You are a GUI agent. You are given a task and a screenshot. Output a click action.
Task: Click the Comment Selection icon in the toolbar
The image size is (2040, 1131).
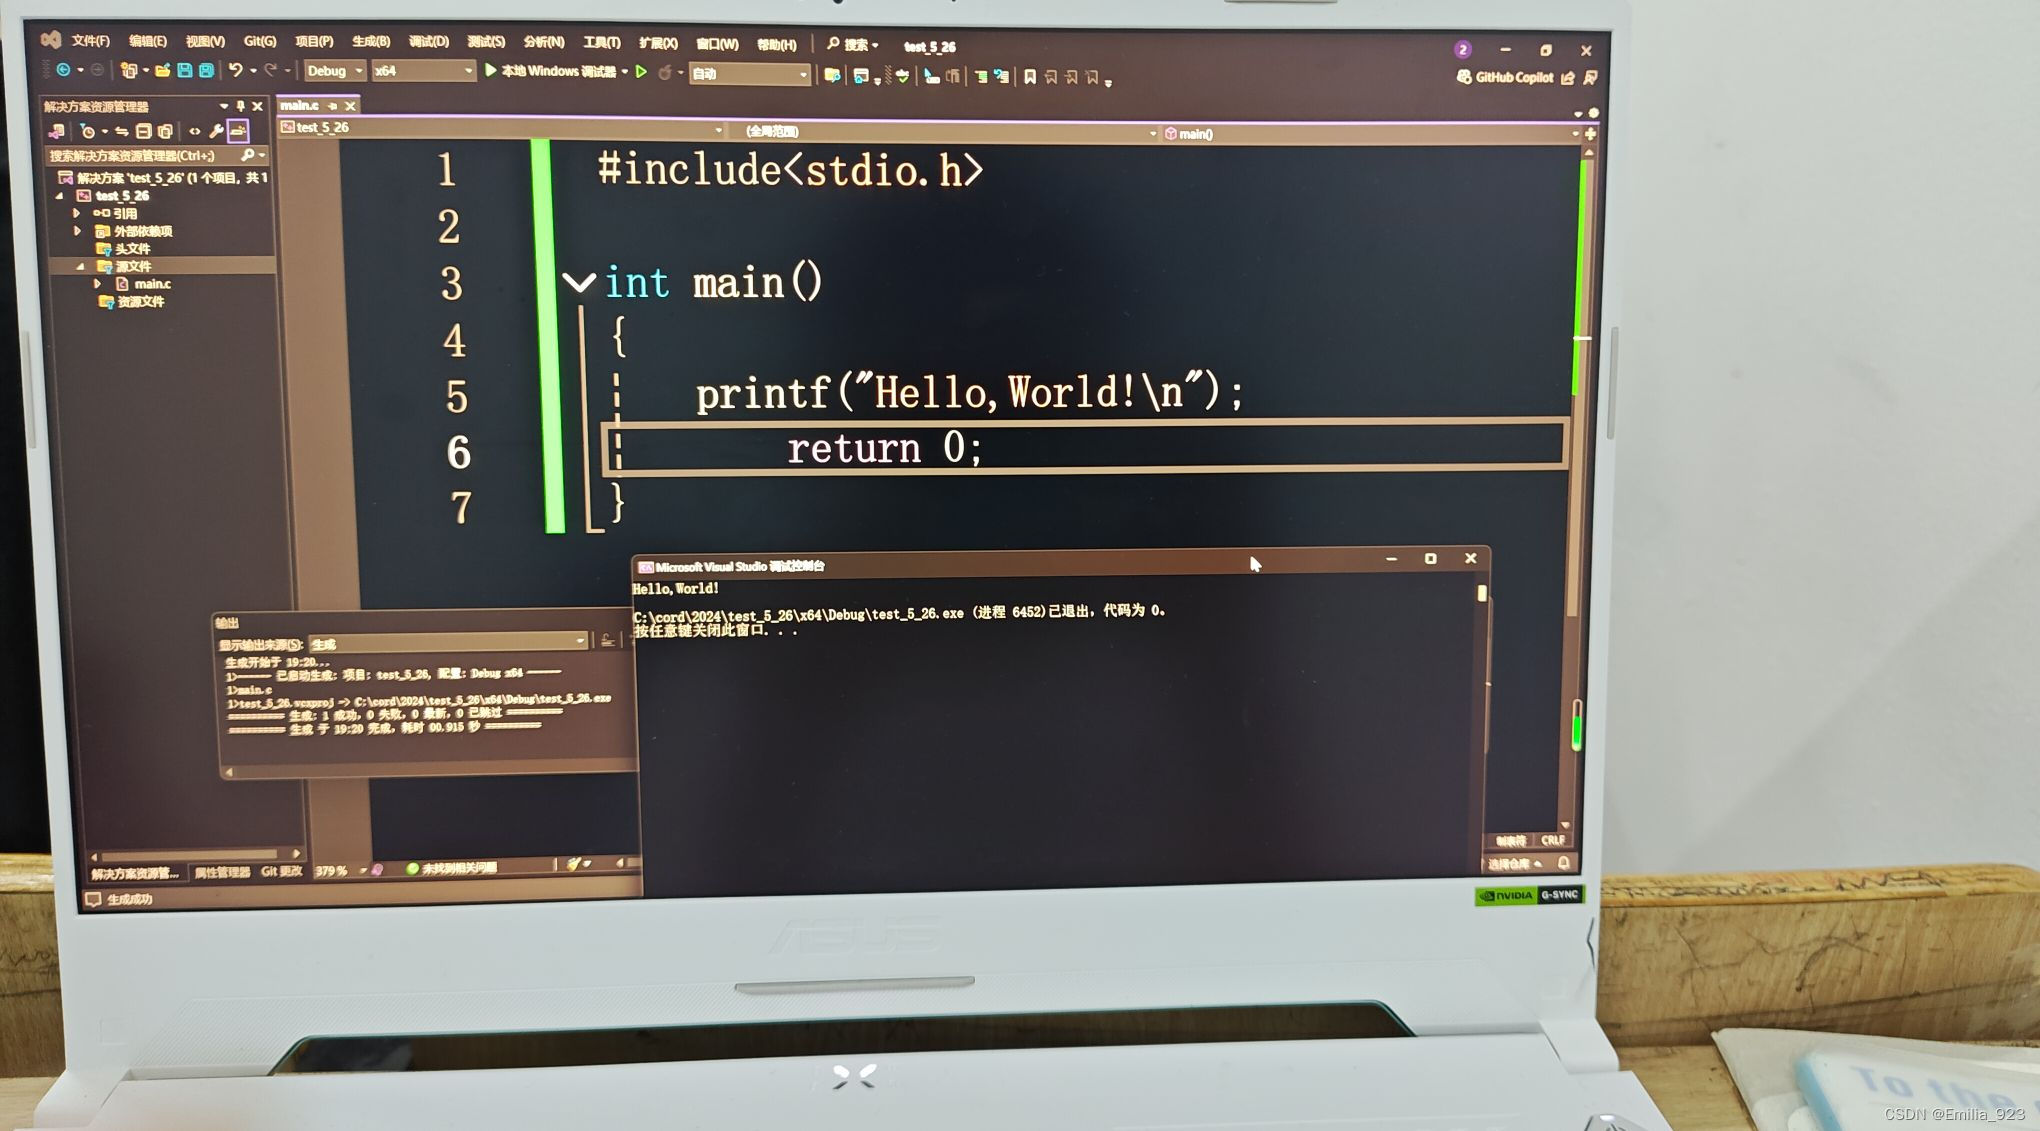coord(981,76)
